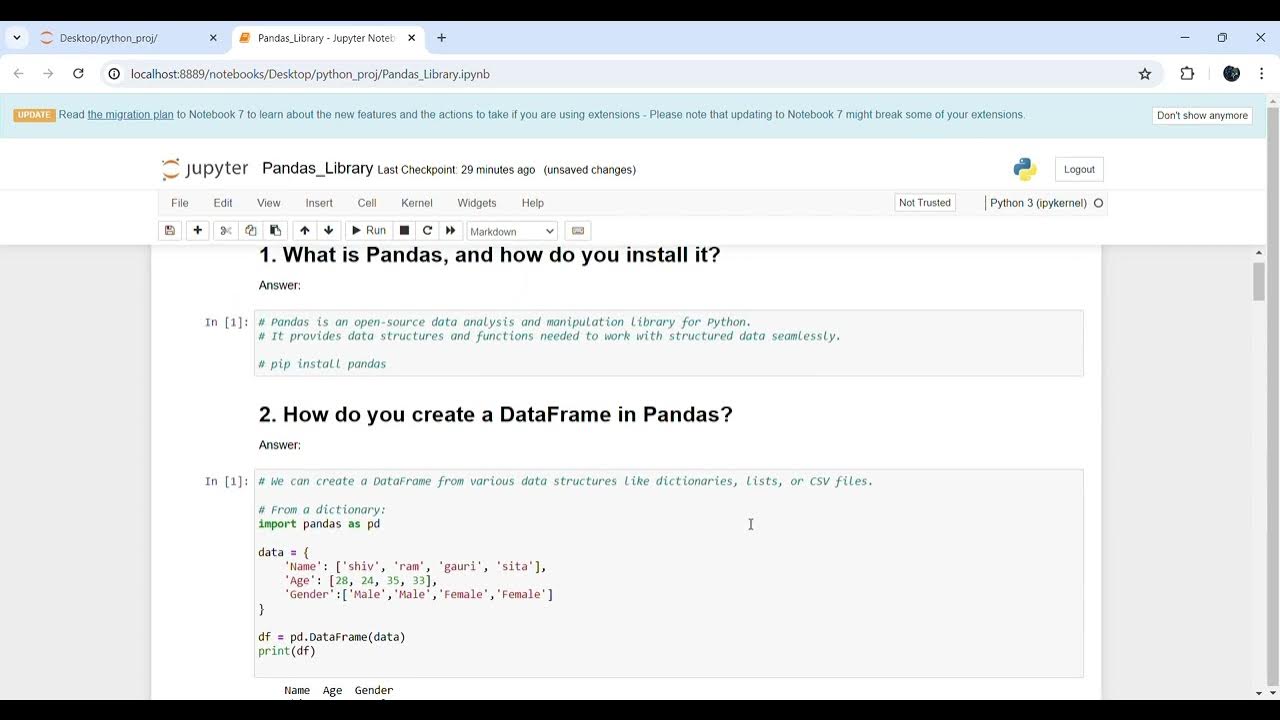Click the Python logo icon
Screen dimensions: 1280x720
(1025, 169)
